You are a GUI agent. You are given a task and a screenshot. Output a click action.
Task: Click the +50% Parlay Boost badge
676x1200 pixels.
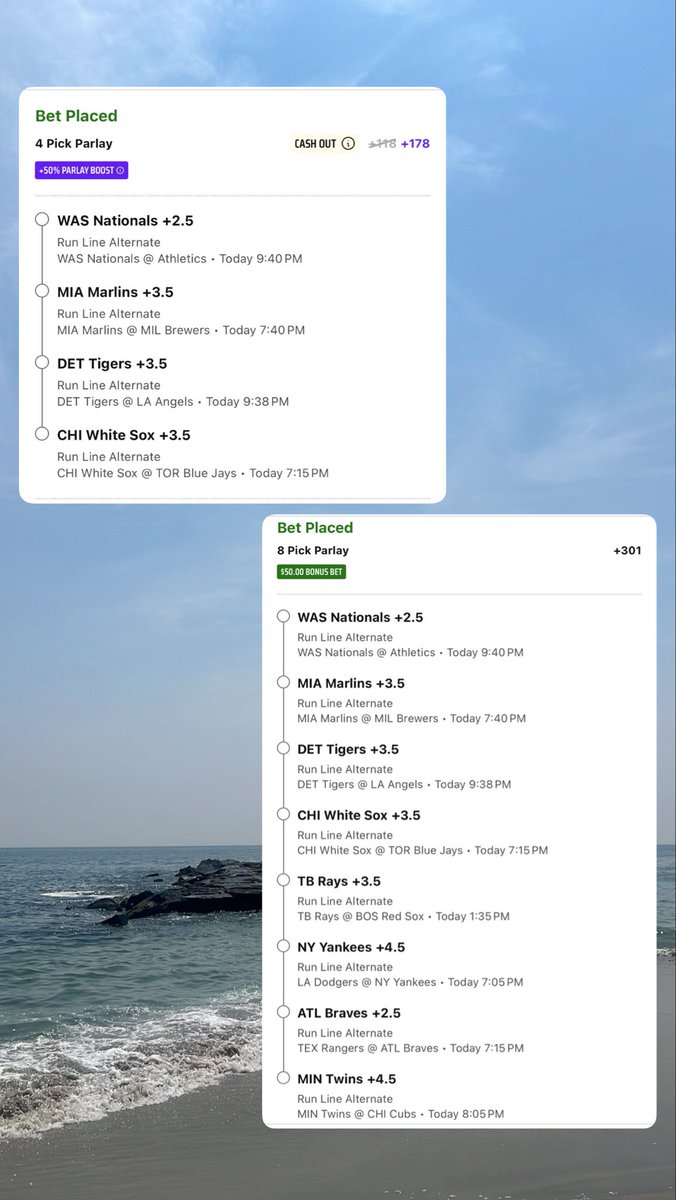(x=82, y=171)
